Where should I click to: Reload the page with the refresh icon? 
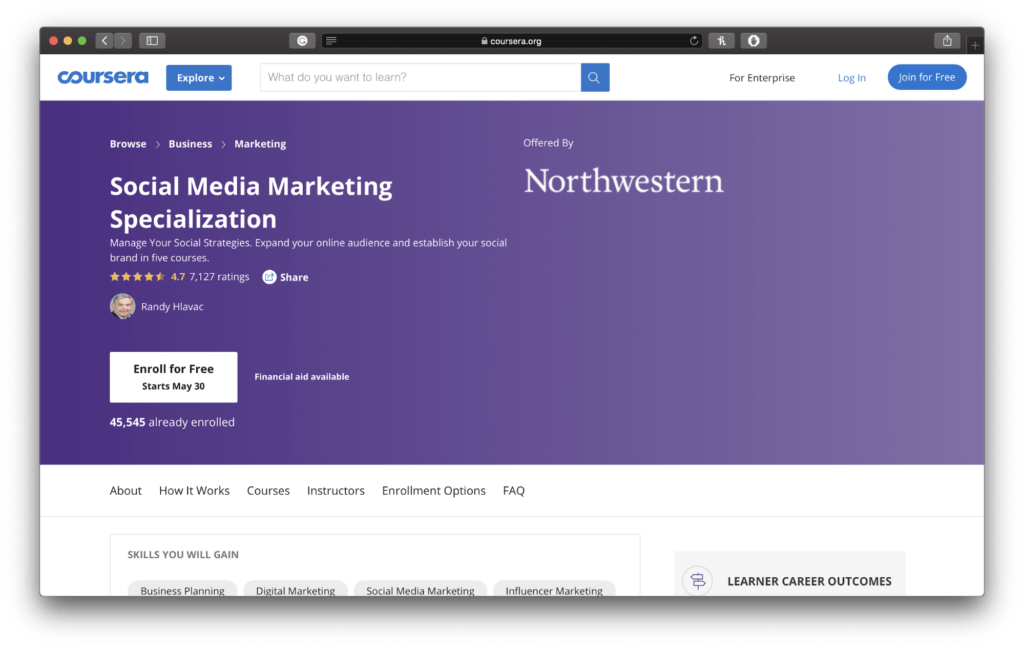coord(694,40)
